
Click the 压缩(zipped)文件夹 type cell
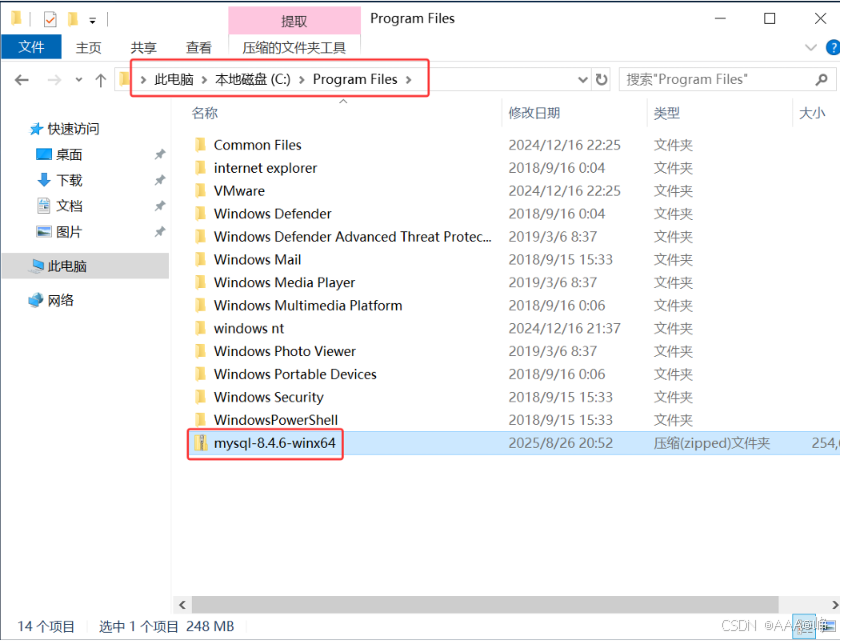pos(712,443)
